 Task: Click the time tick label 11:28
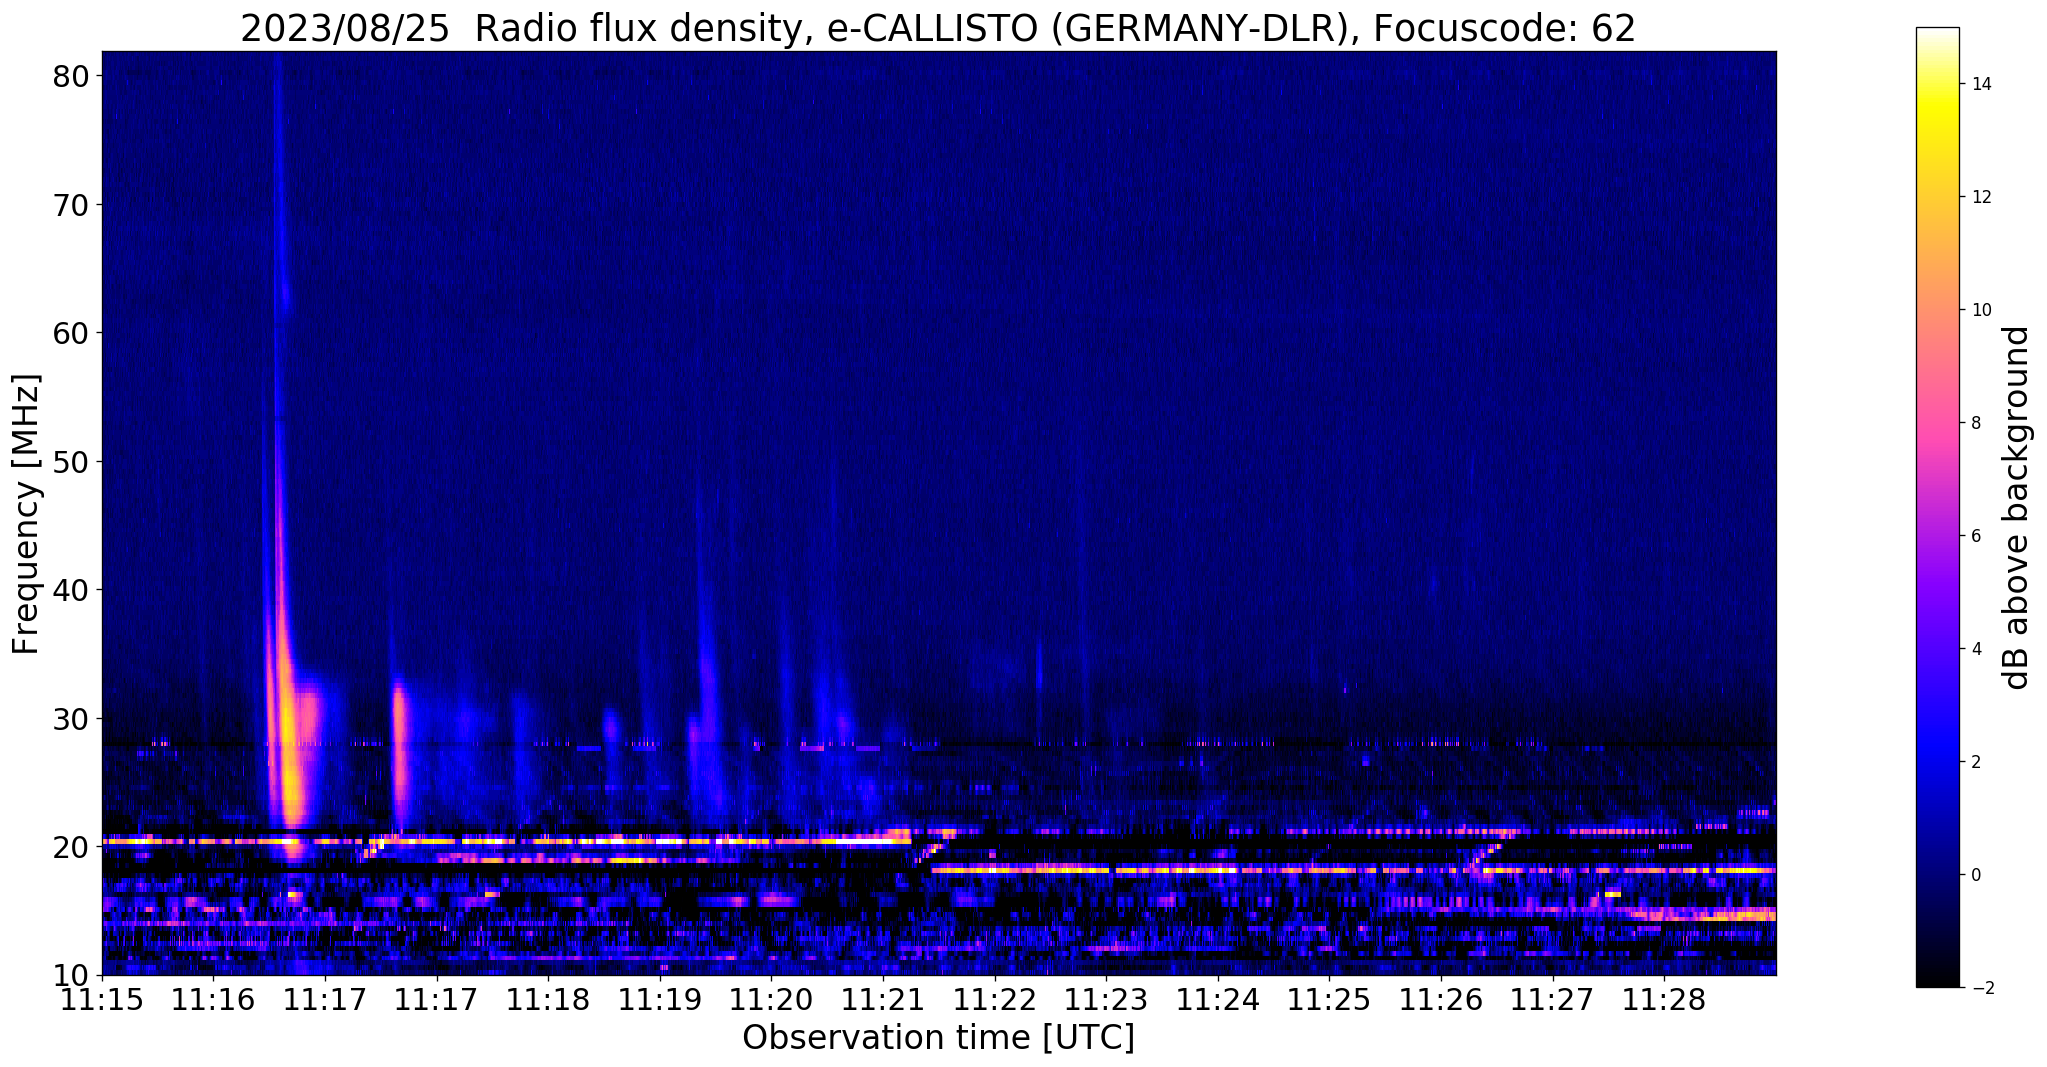(x=1664, y=1000)
